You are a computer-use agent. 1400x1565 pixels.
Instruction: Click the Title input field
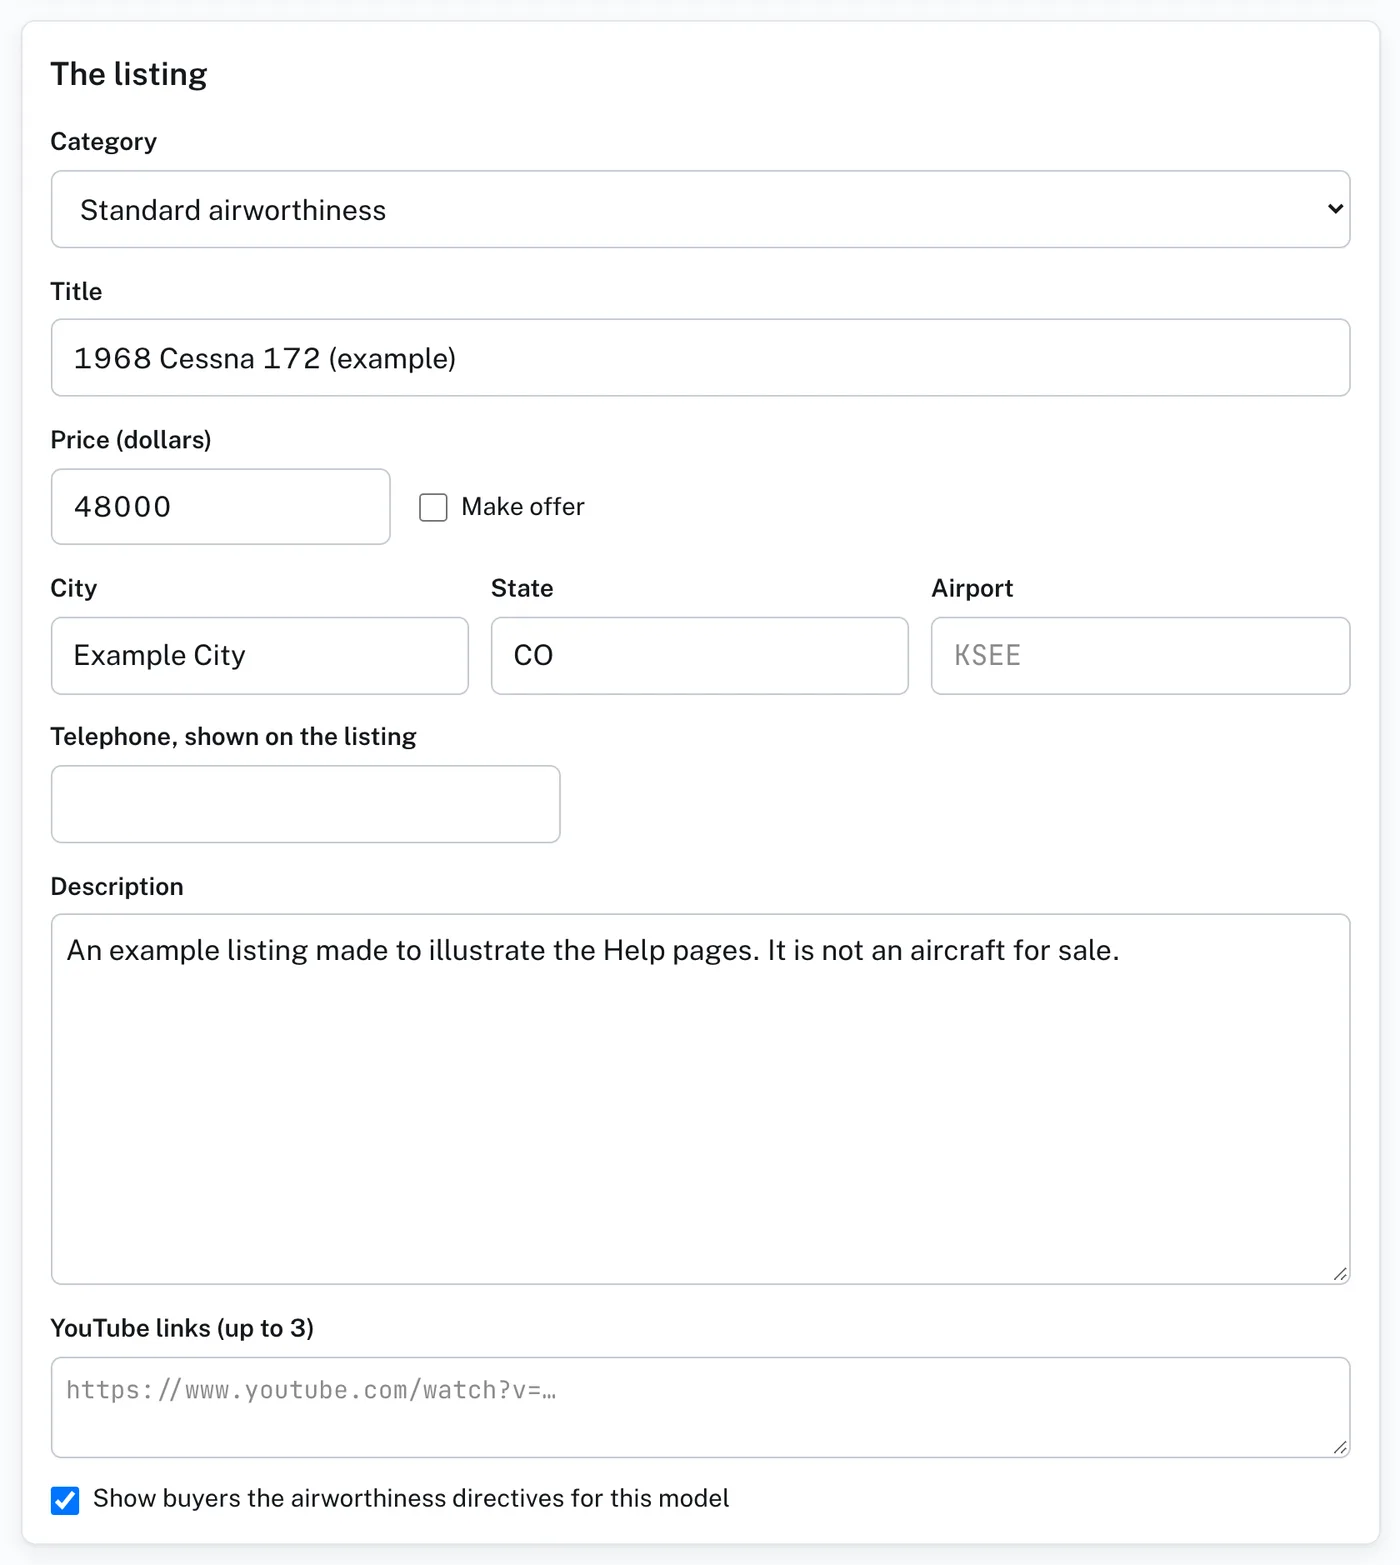click(700, 358)
